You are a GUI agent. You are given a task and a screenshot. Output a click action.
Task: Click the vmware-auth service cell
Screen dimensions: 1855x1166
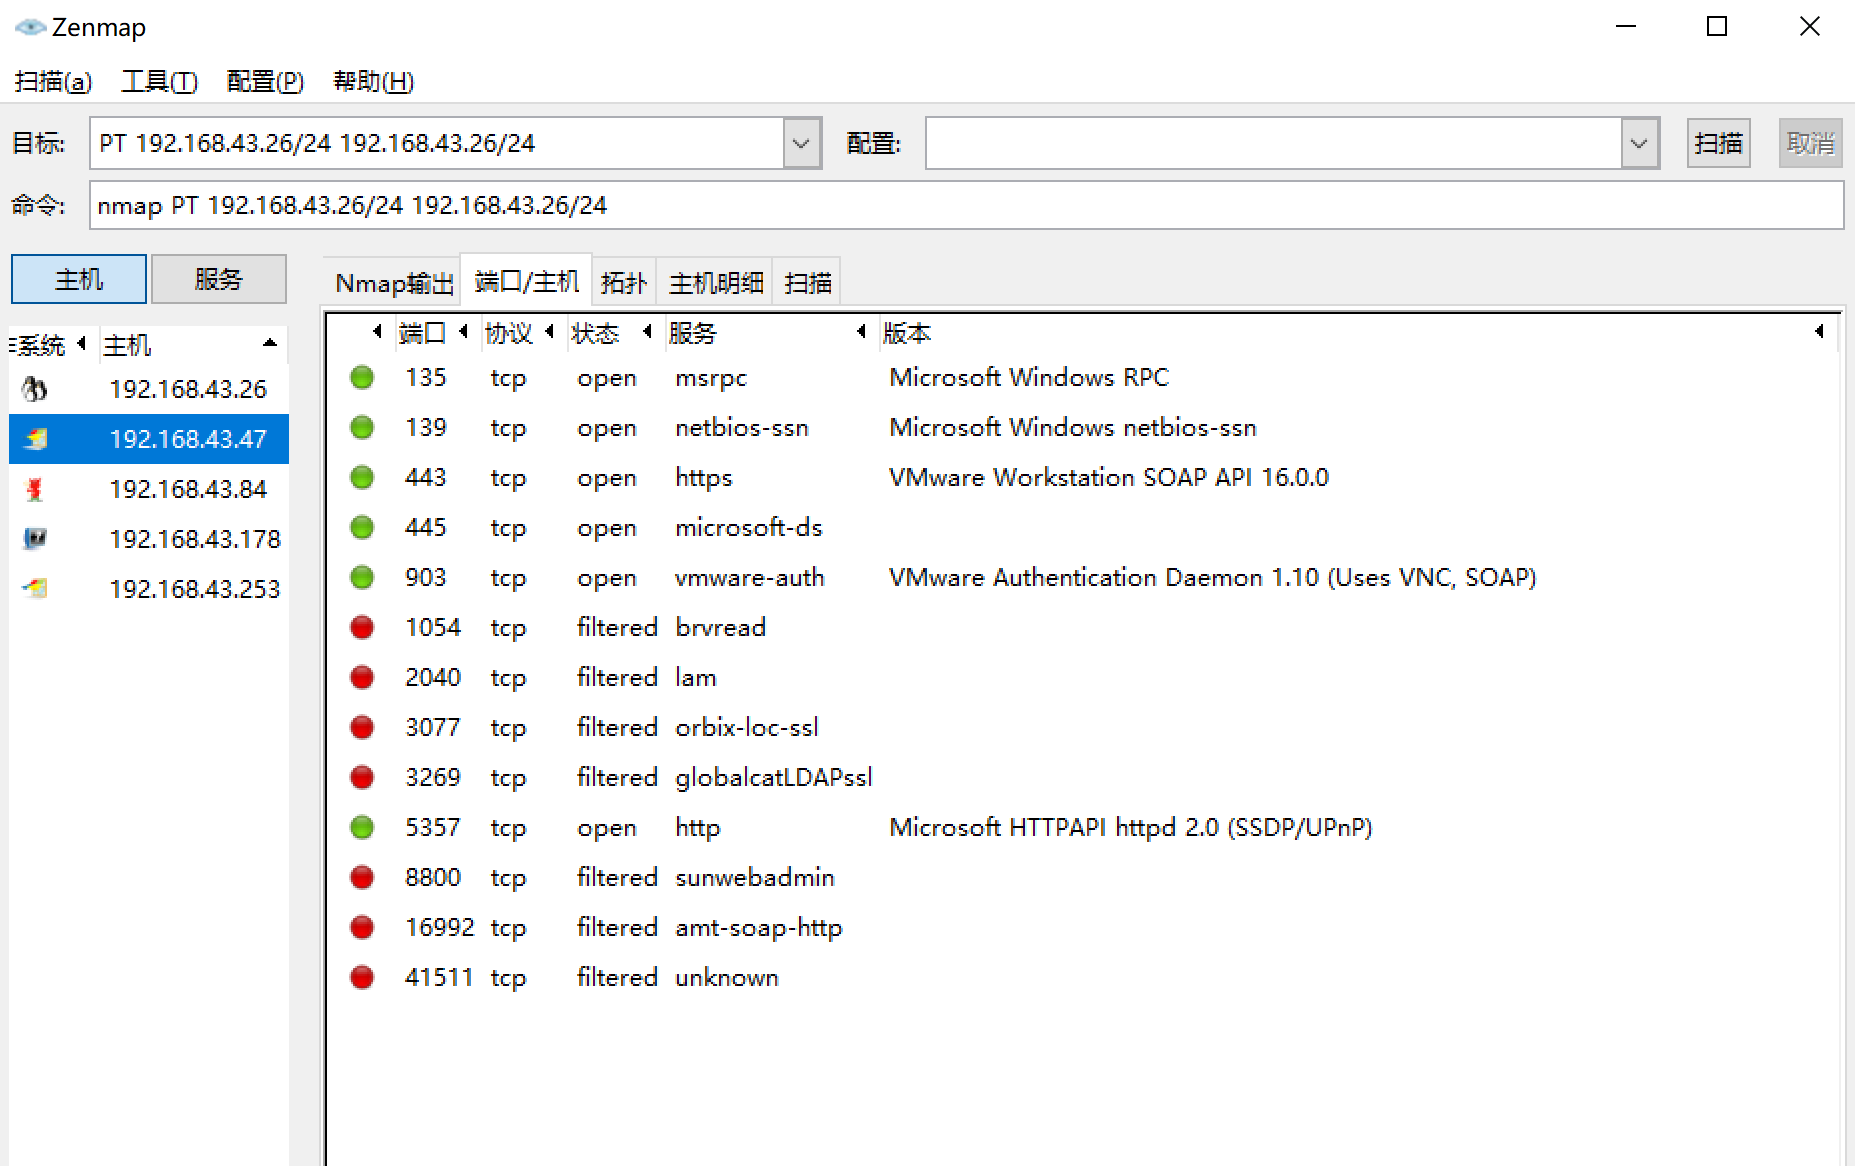pyautogui.click(x=750, y=578)
